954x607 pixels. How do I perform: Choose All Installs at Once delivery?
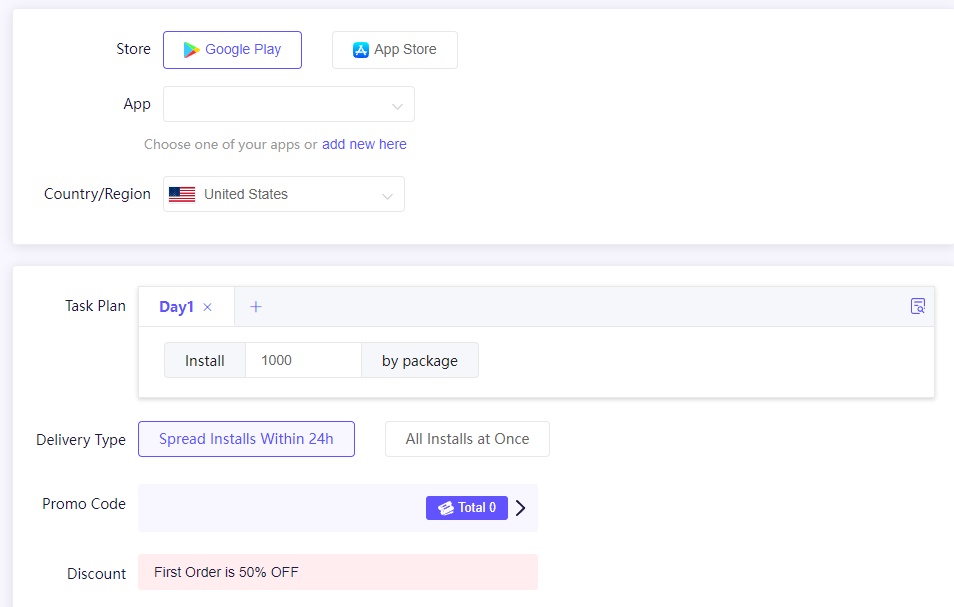[467, 439]
